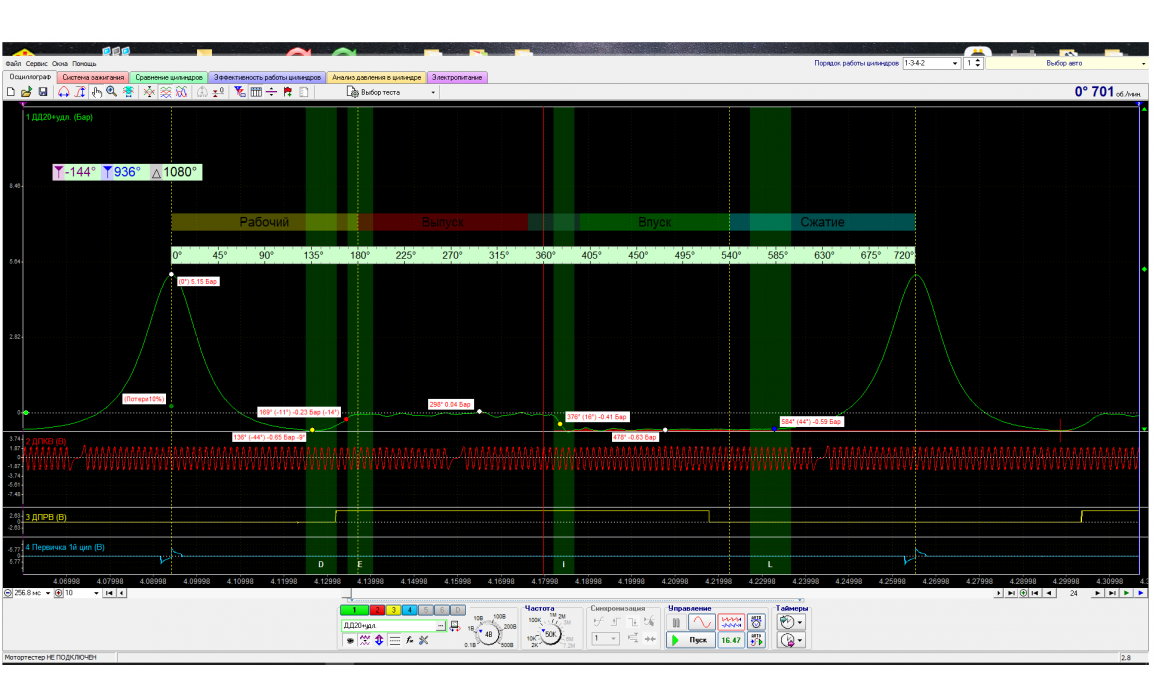Switch to Электропитание tab

click(x=457, y=77)
